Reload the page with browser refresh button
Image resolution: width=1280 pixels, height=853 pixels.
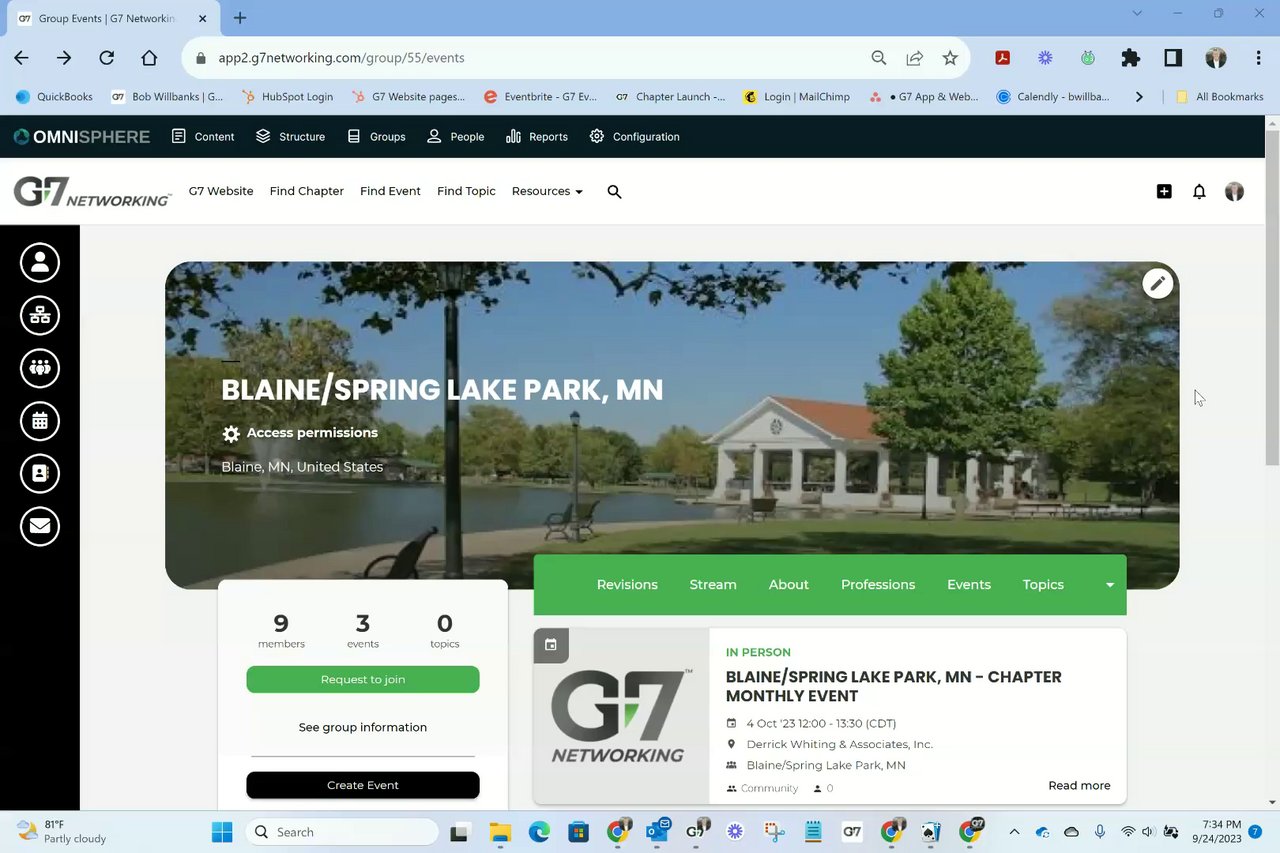[106, 58]
